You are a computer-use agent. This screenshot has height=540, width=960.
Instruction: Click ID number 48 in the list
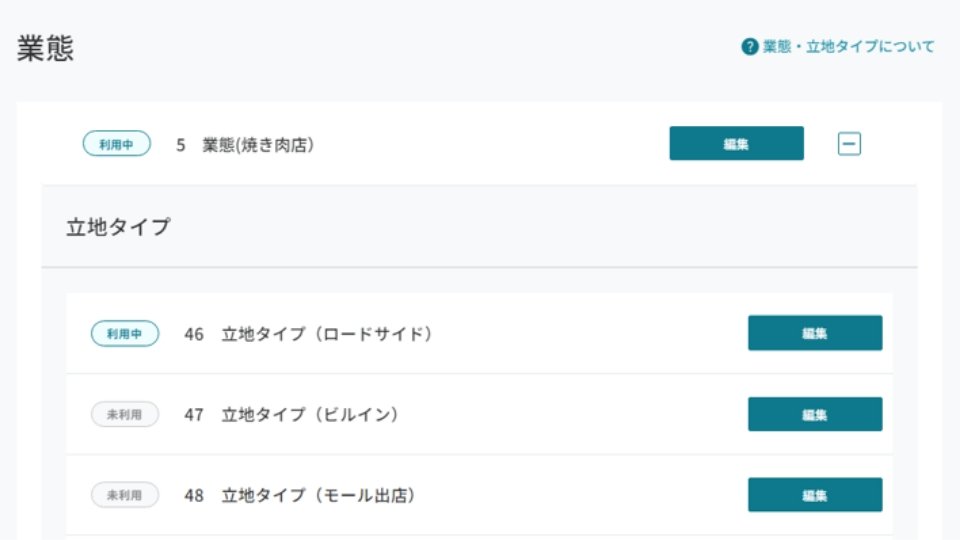point(193,495)
